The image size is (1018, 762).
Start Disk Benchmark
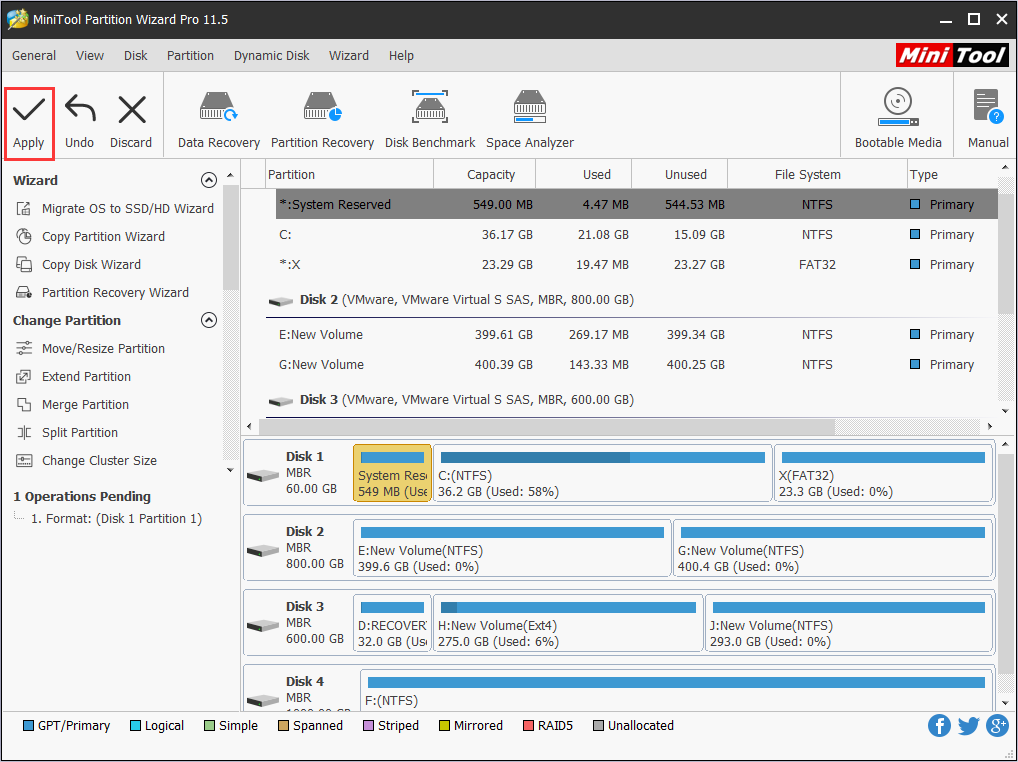pos(430,121)
